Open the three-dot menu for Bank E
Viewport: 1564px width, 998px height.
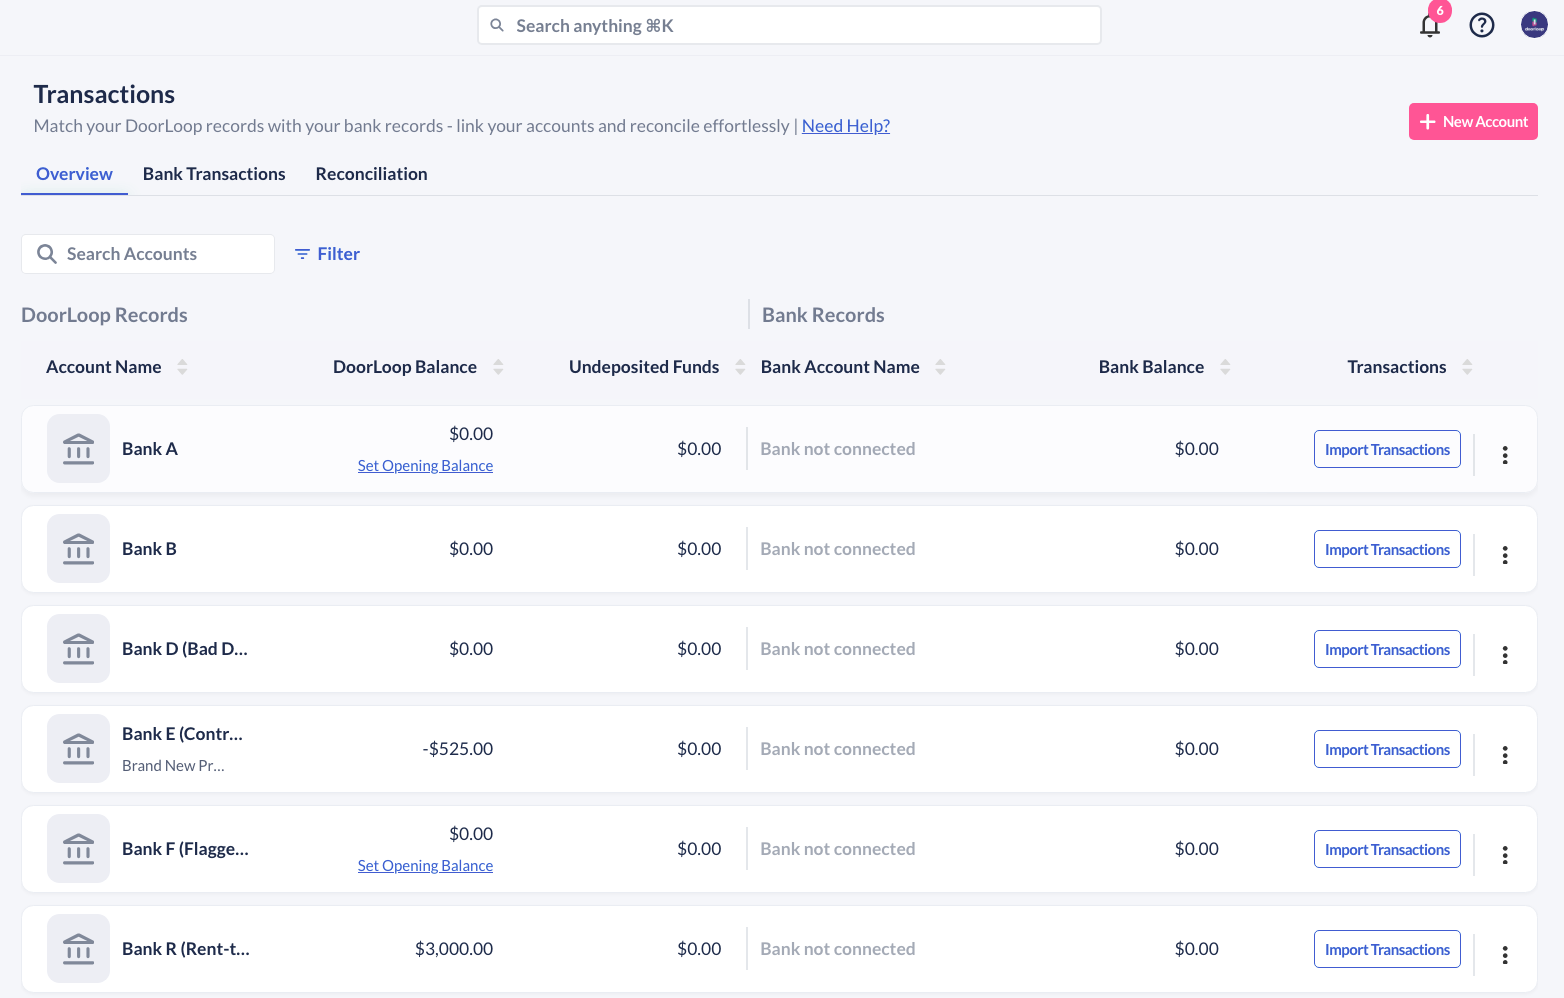[1504, 755]
